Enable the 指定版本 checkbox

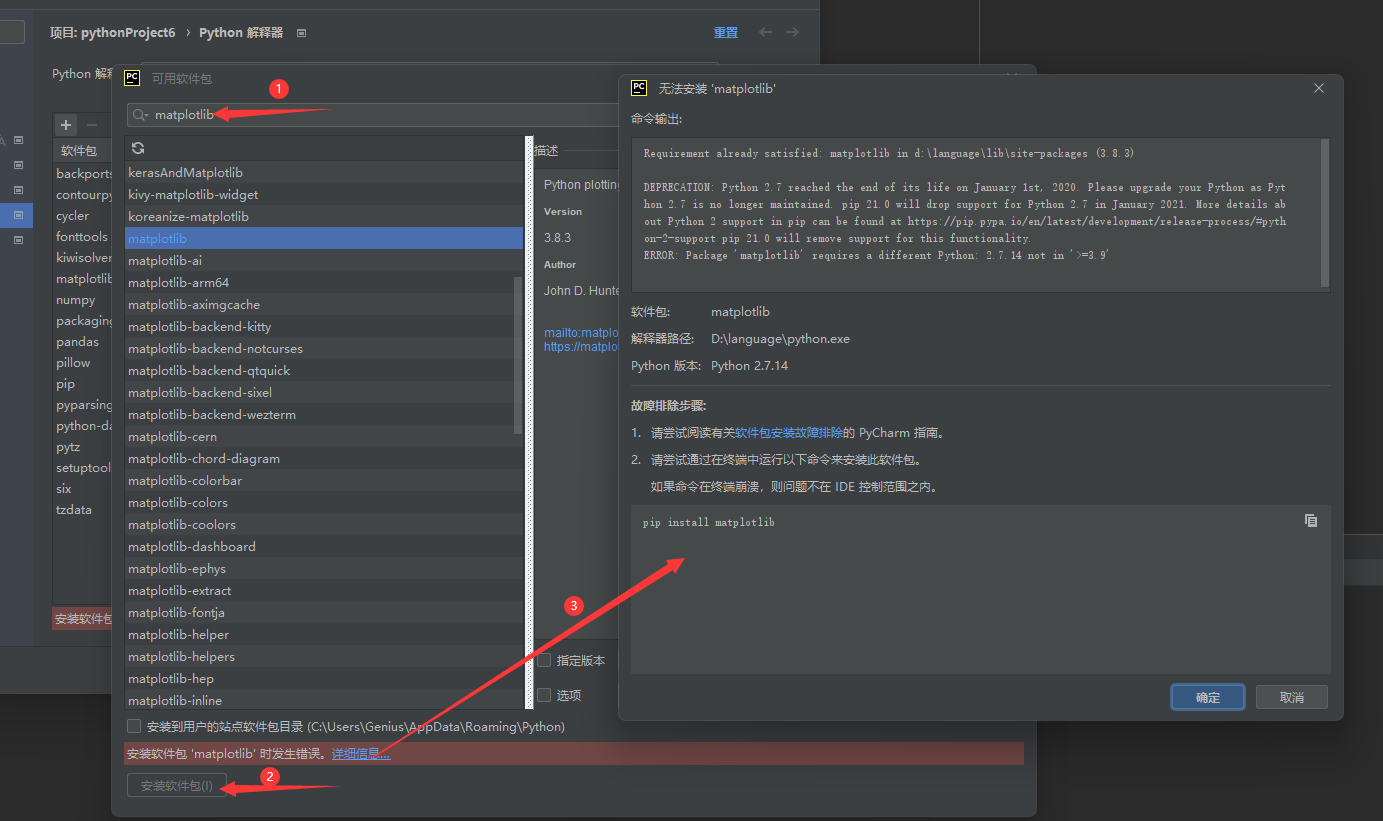click(544, 660)
